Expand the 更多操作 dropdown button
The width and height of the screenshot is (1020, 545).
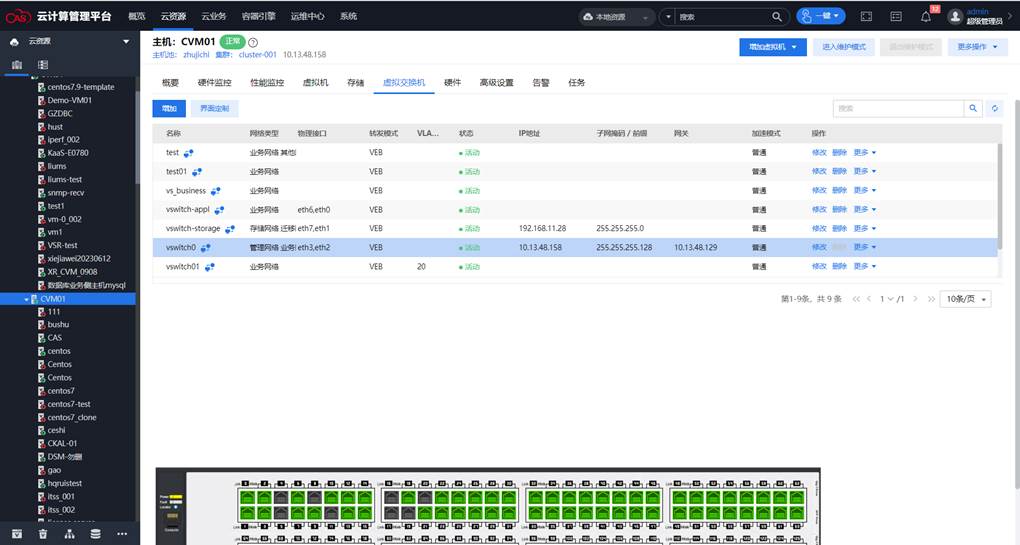coord(975,47)
